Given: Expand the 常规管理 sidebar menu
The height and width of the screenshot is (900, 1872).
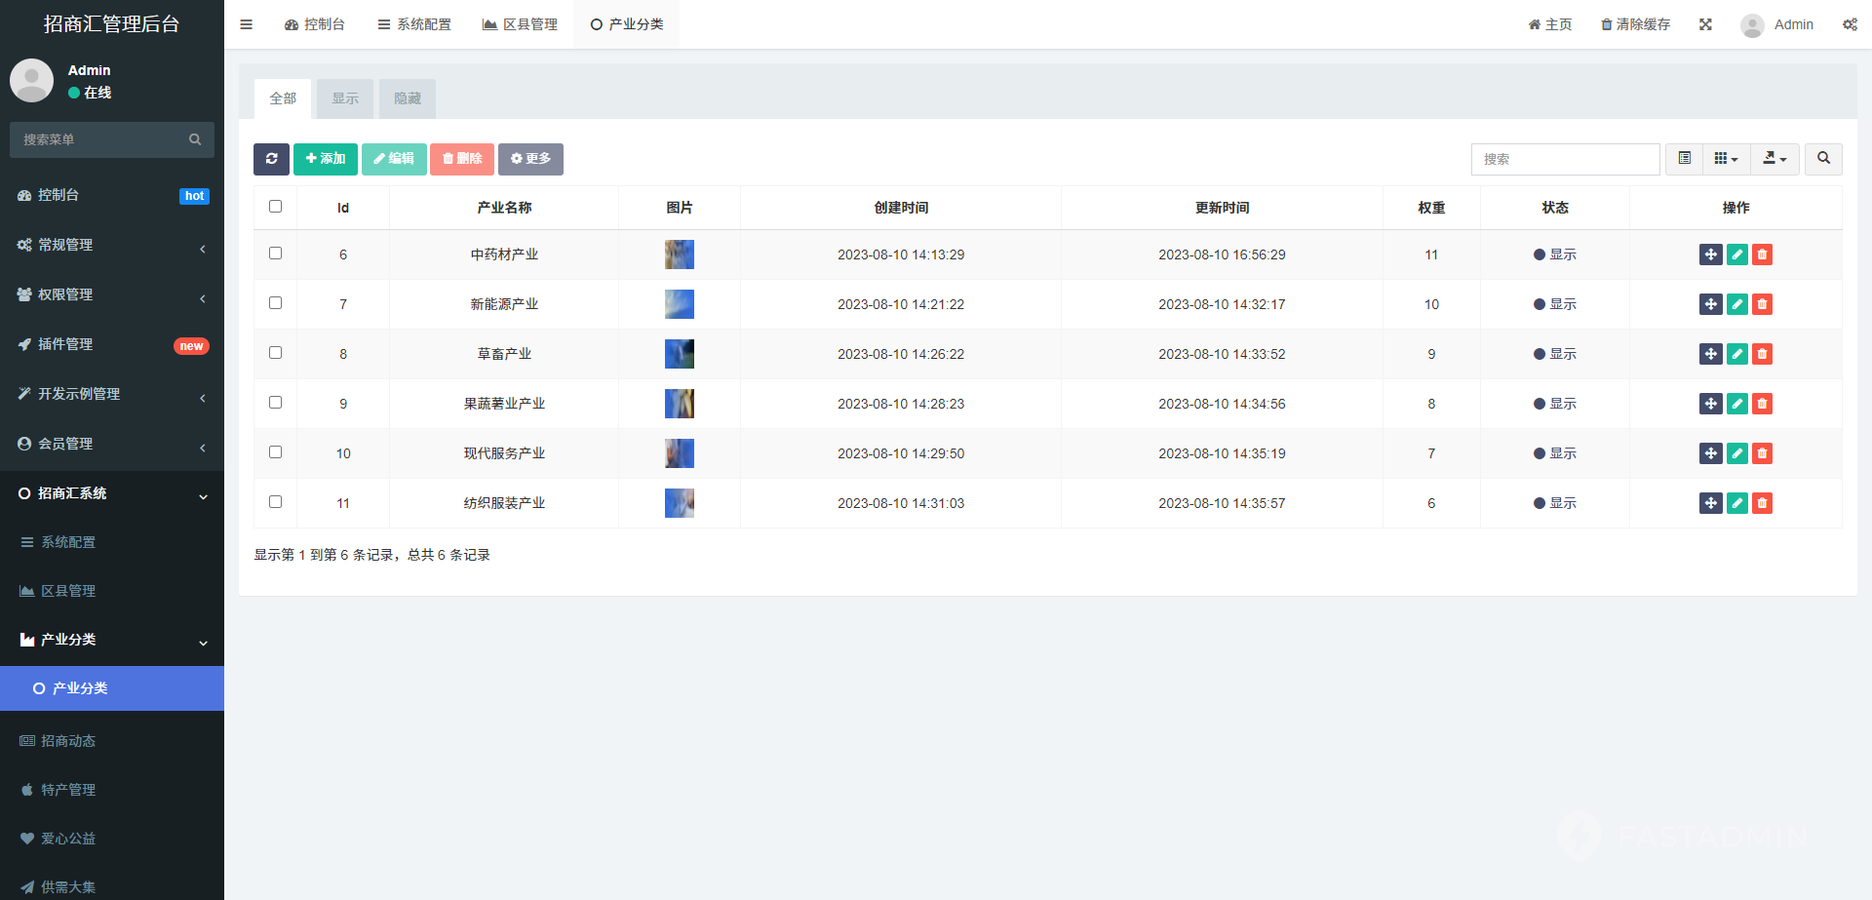Looking at the screenshot, I should [112, 245].
